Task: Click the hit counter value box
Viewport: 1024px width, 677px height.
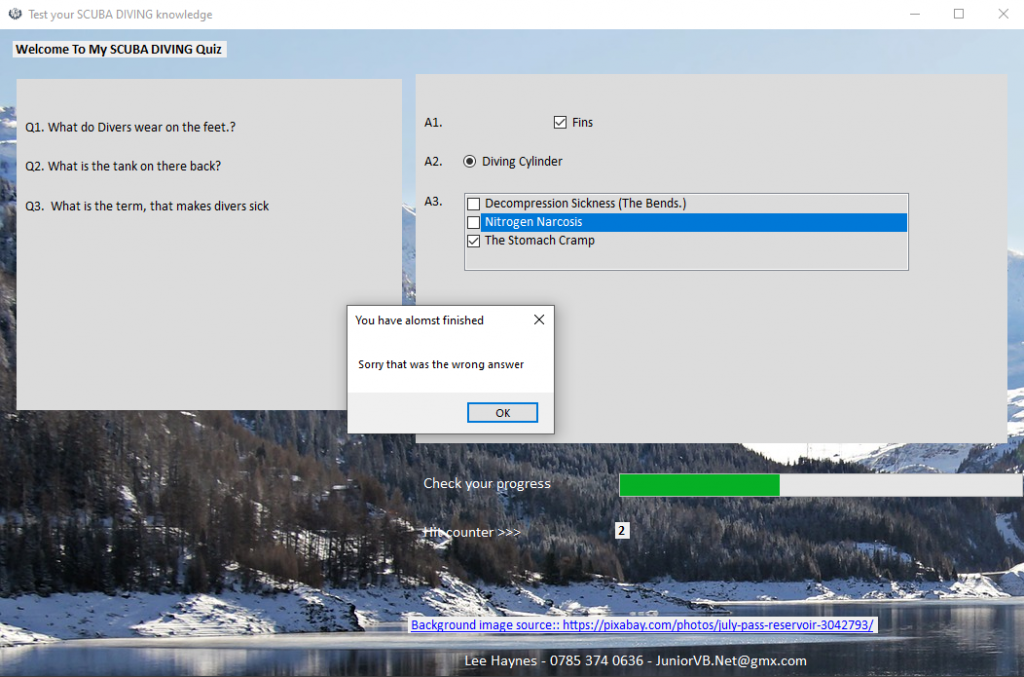Action: 622,531
